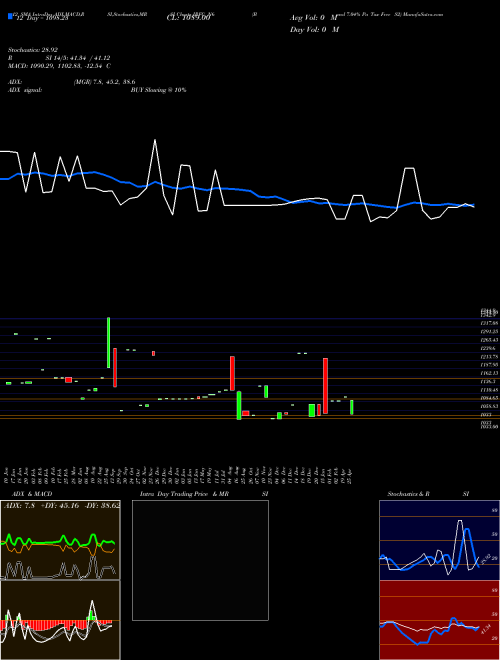Click the MACD: 1090.29, 1102.83, -12.54 line
The width and height of the screenshot is (500, 660).
click(59, 66)
